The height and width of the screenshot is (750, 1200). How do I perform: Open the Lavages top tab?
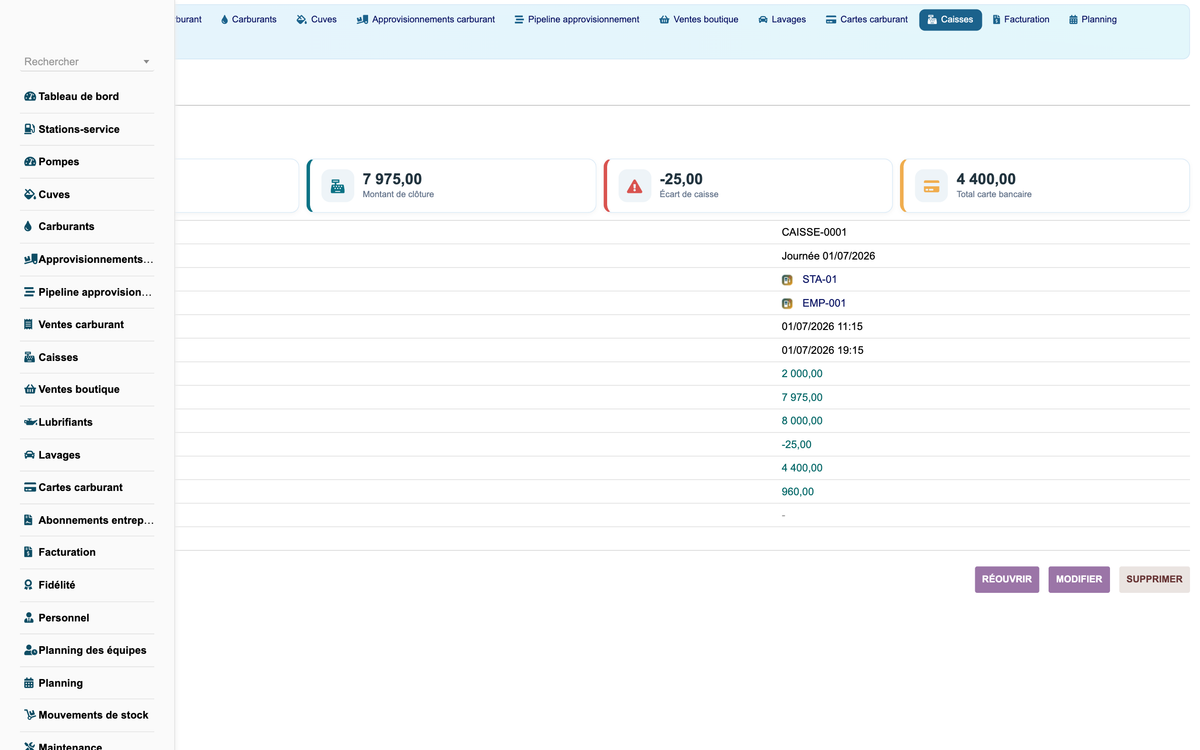[782, 19]
